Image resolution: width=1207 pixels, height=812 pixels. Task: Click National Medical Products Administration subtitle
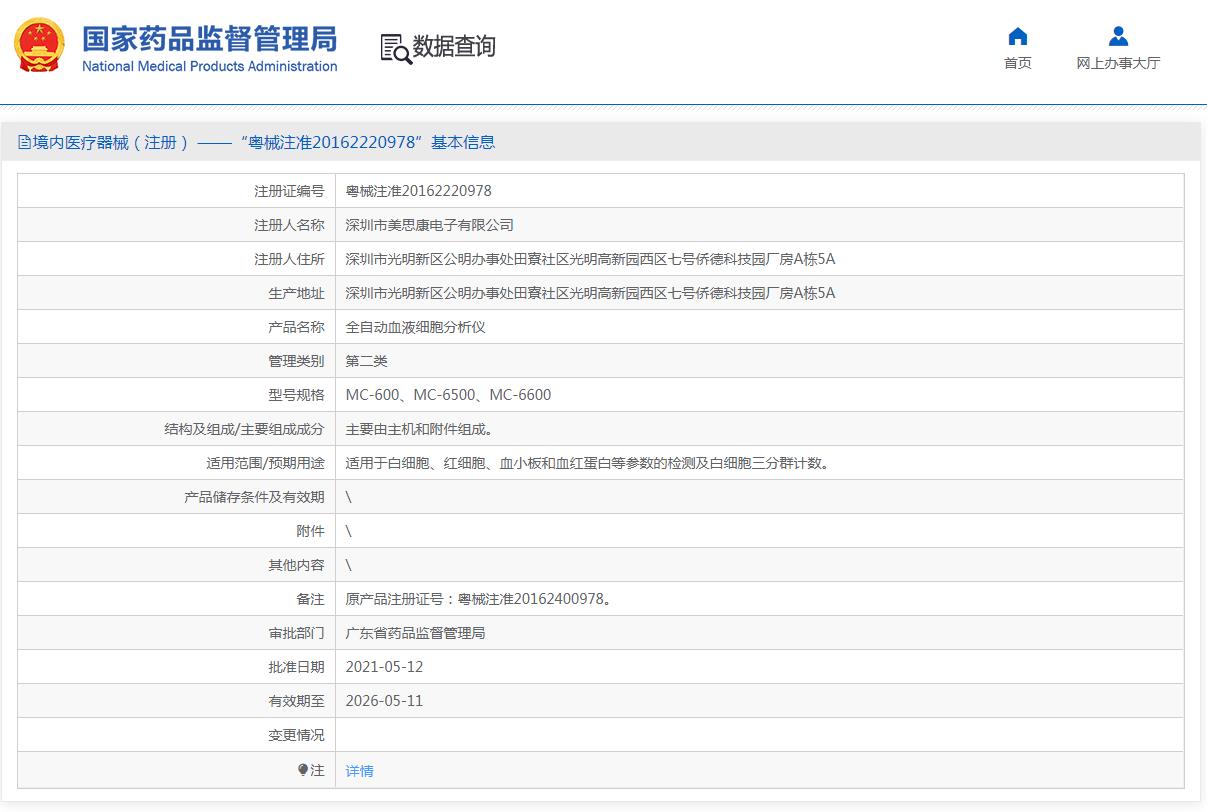210,66
